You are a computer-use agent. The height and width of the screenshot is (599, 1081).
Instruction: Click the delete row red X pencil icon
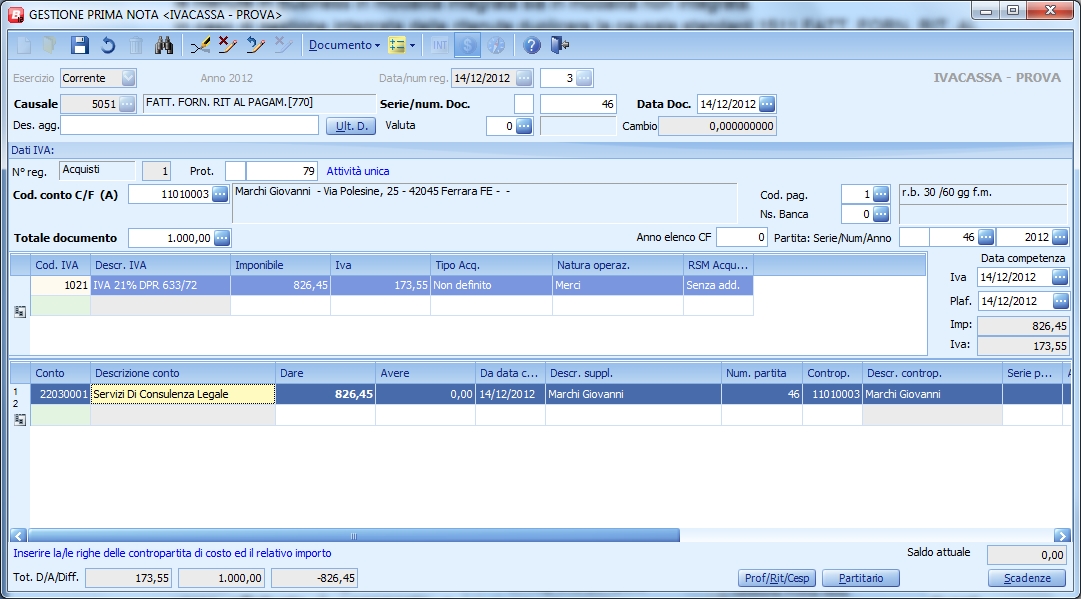coord(228,45)
